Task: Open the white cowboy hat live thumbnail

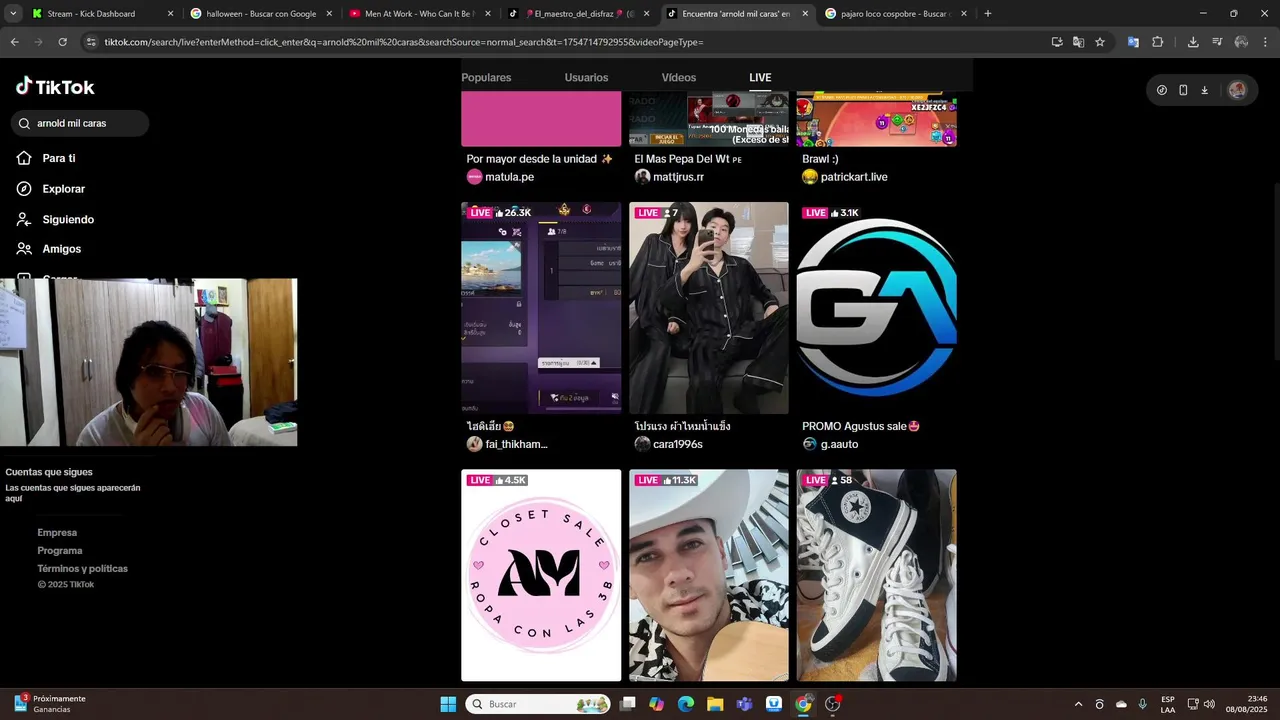Action: [709, 575]
